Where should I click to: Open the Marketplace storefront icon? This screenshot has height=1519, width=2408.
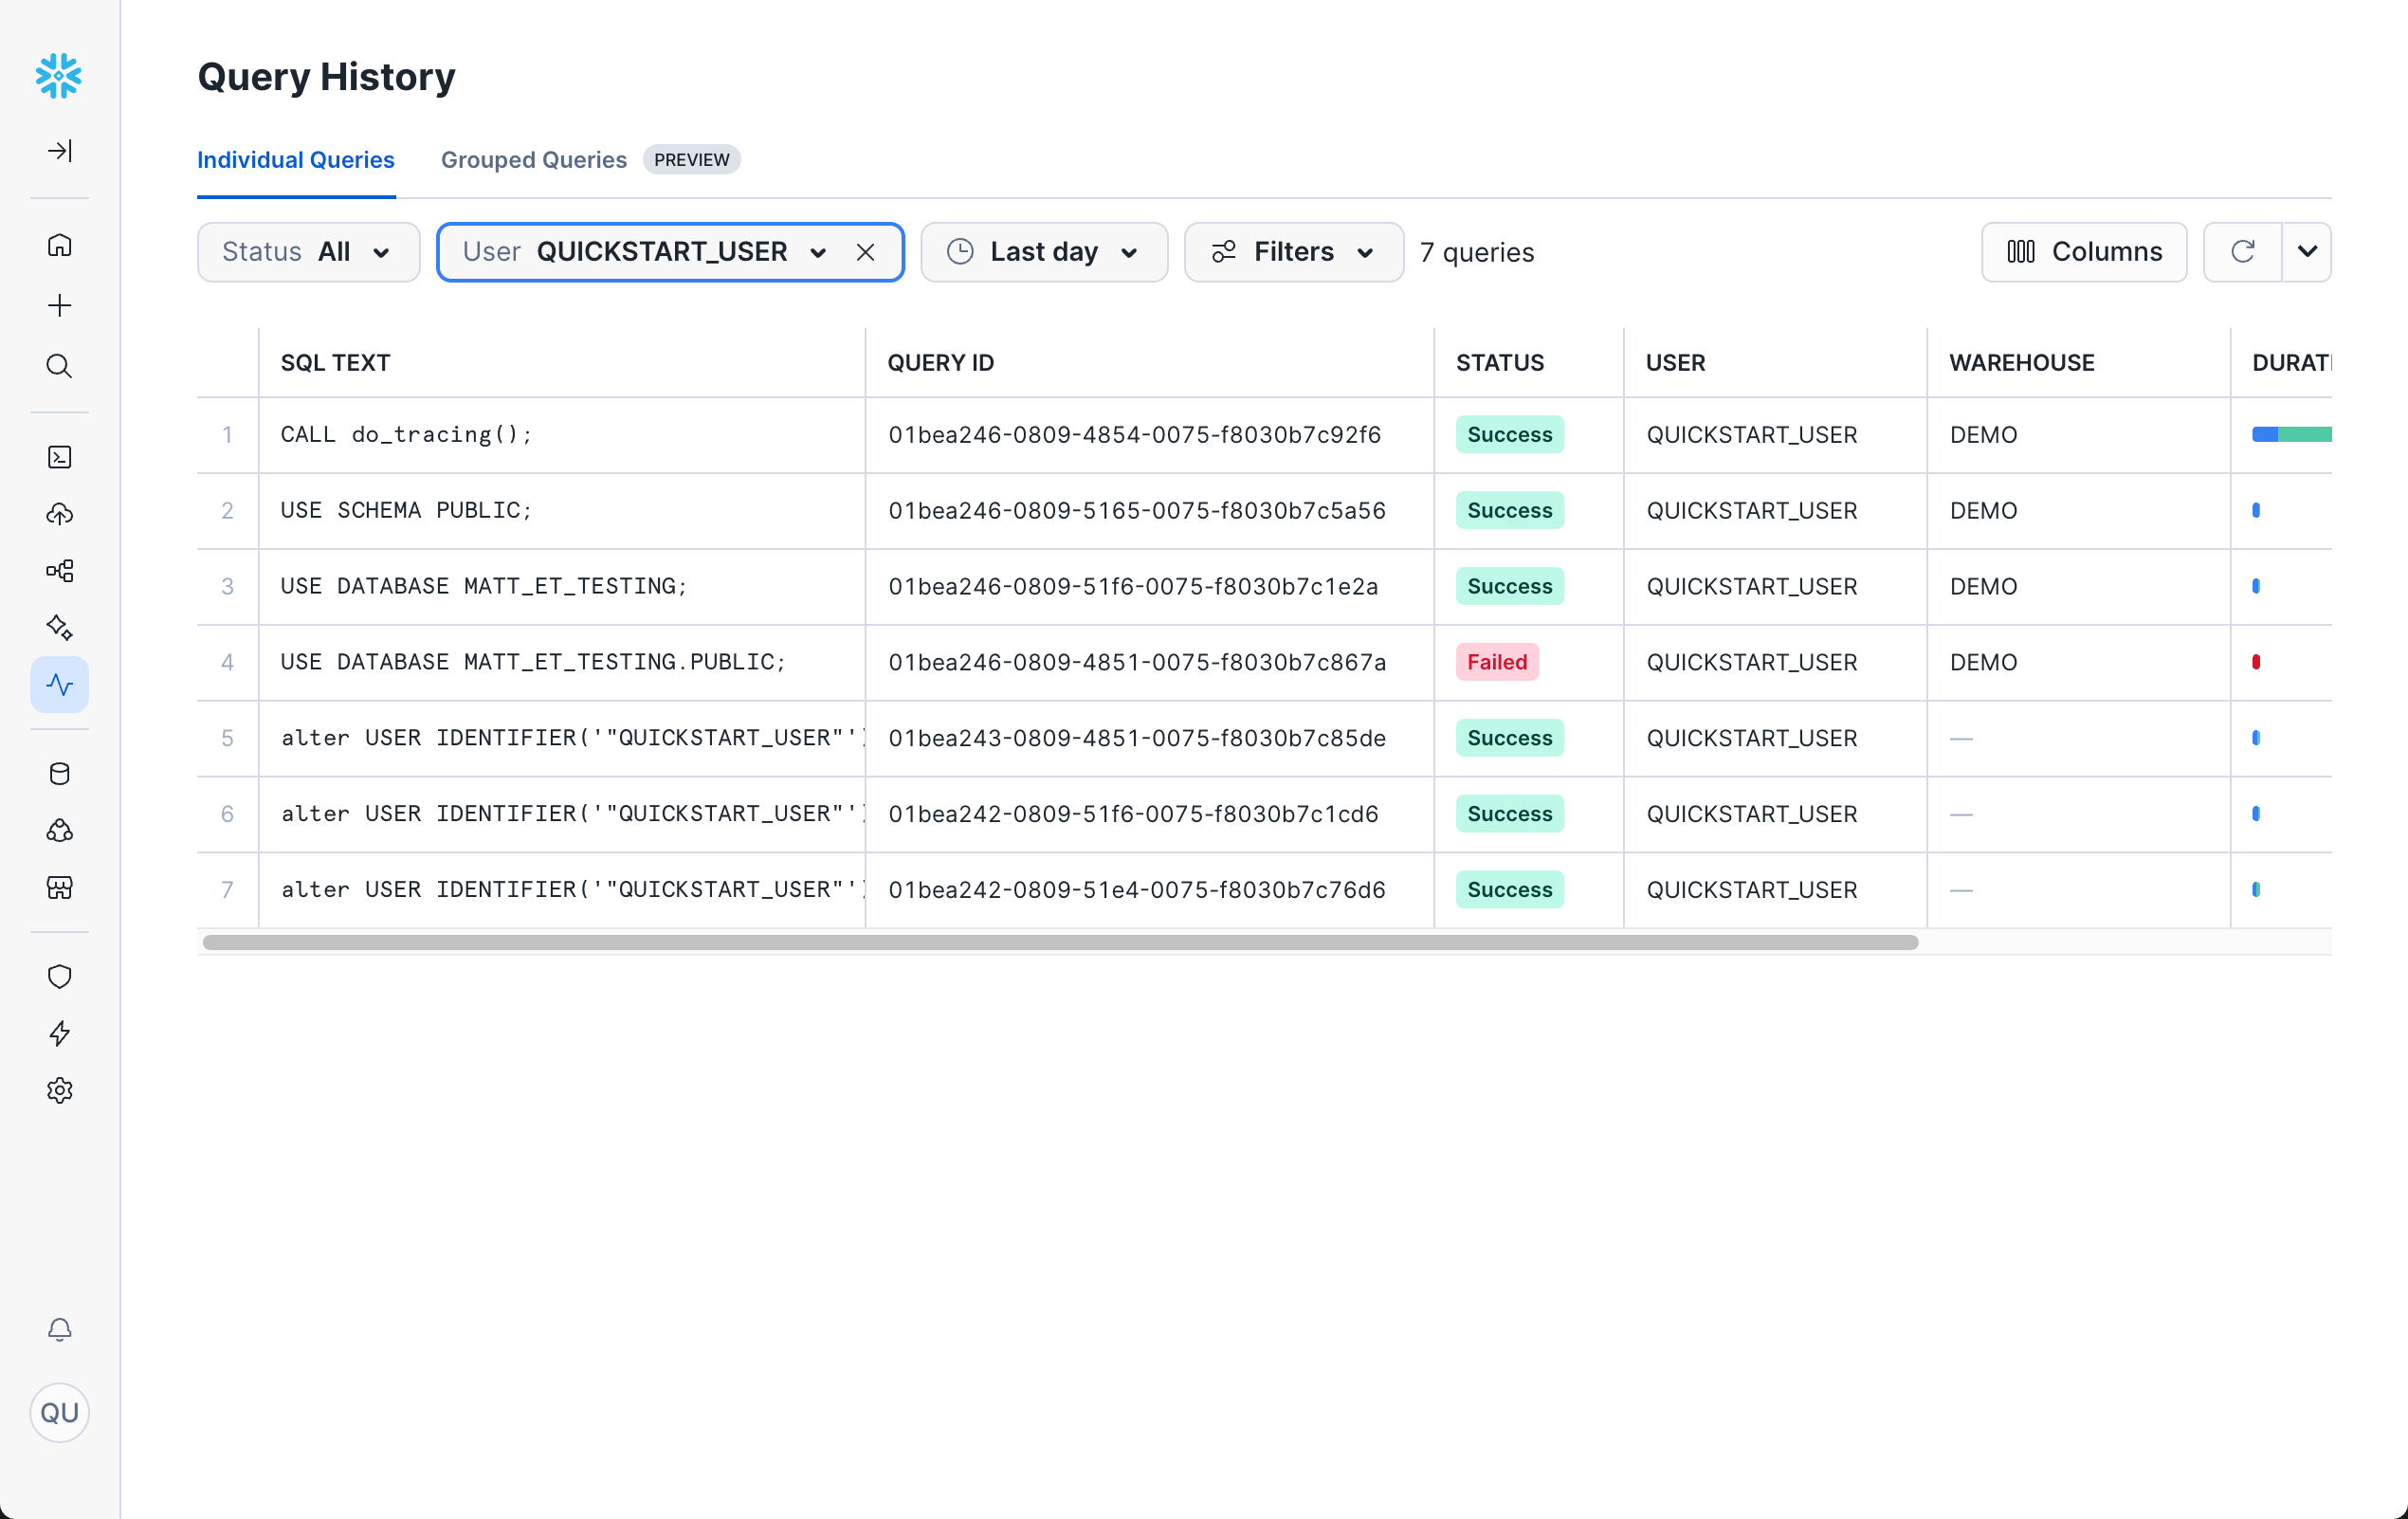tap(60, 888)
